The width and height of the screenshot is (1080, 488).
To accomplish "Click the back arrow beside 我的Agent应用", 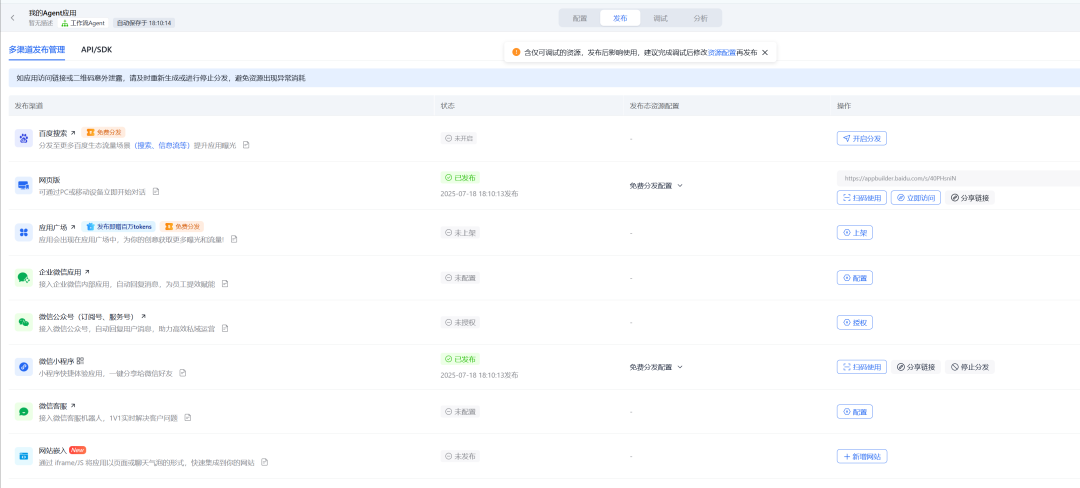I will 13,17.
